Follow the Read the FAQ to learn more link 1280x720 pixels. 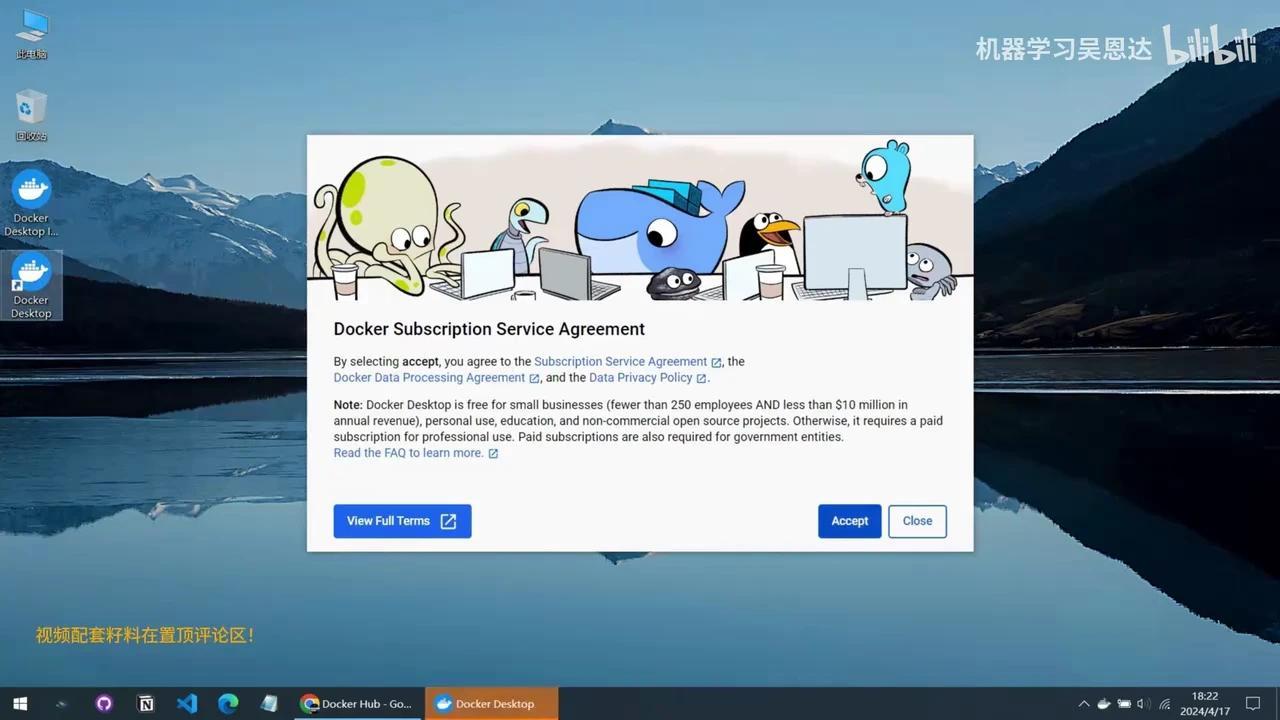(x=408, y=453)
